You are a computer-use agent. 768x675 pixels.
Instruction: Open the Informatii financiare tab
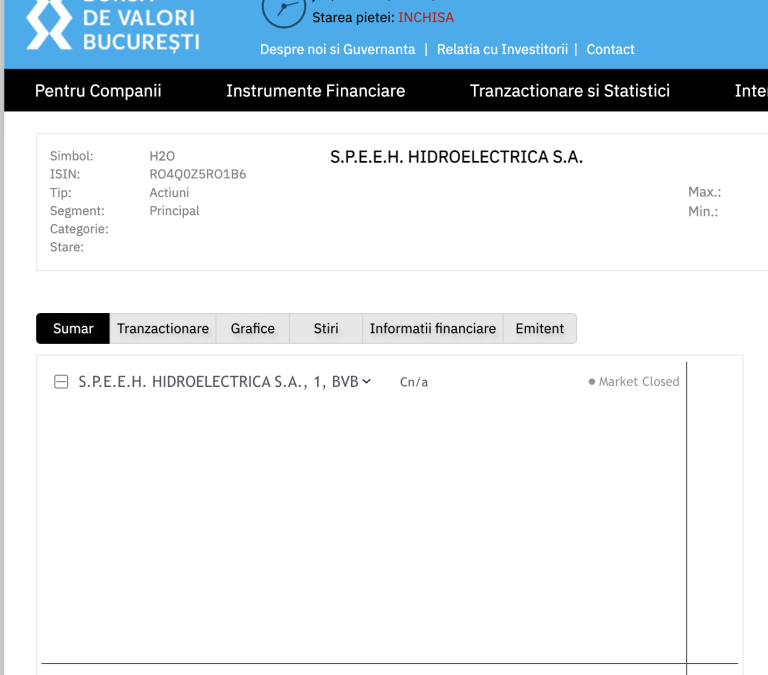click(x=433, y=329)
